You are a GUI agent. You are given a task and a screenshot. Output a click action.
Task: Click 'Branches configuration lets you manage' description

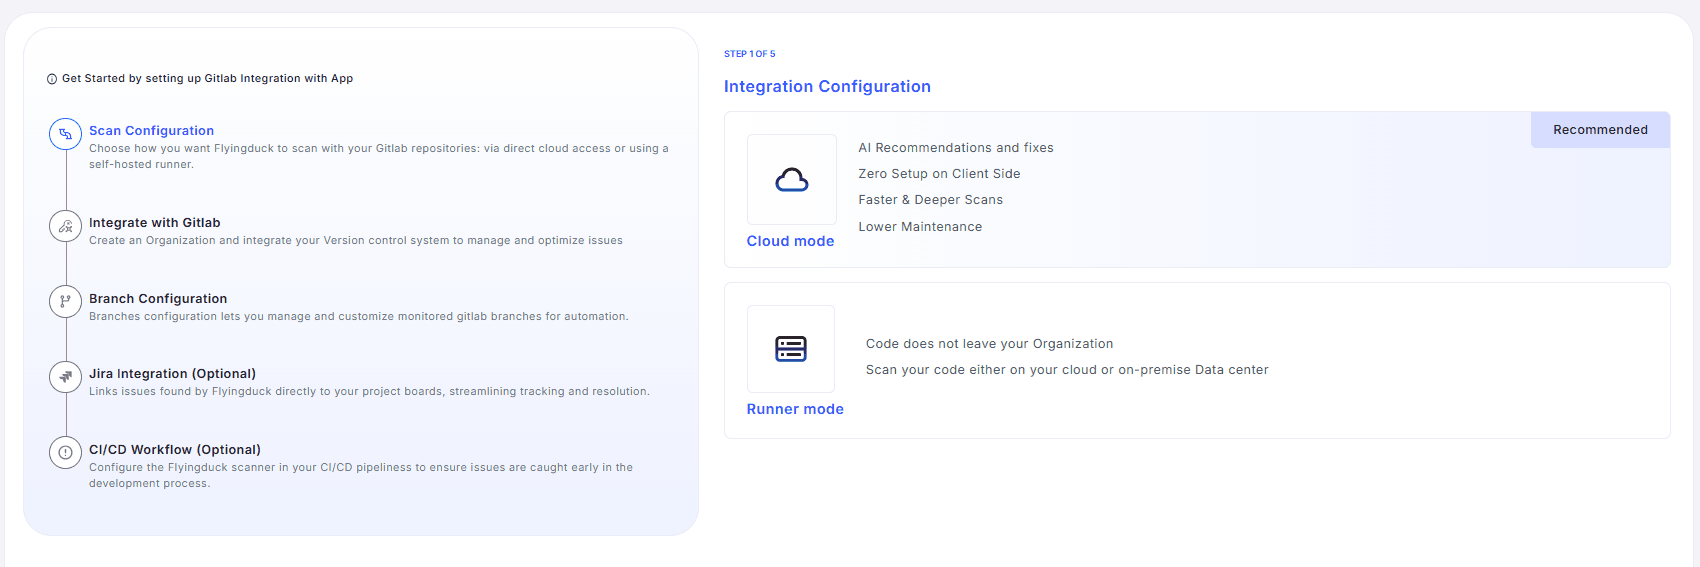[x=358, y=316]
